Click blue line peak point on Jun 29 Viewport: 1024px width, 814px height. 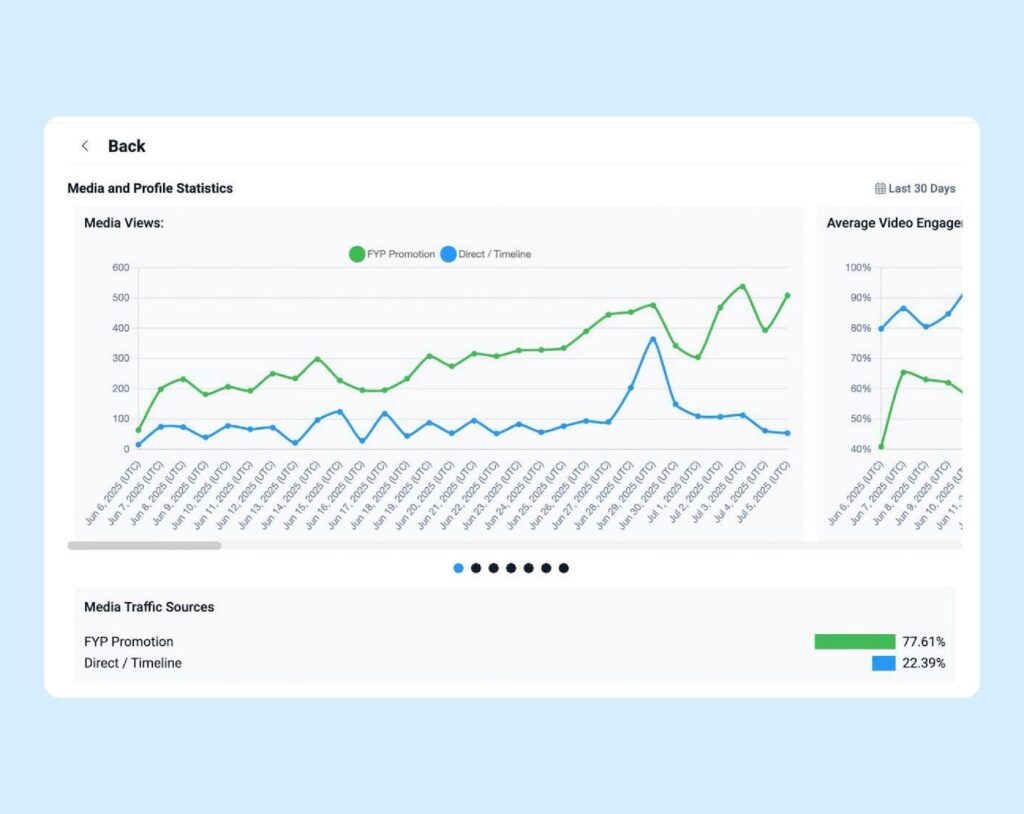[x=653, y=339]
